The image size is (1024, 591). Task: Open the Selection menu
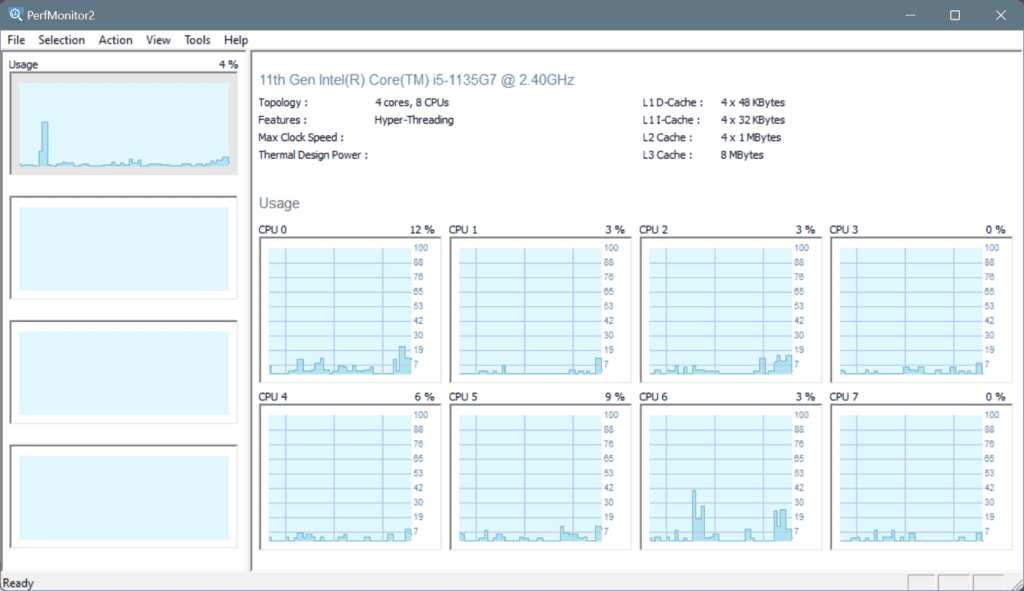coord(61,40)
